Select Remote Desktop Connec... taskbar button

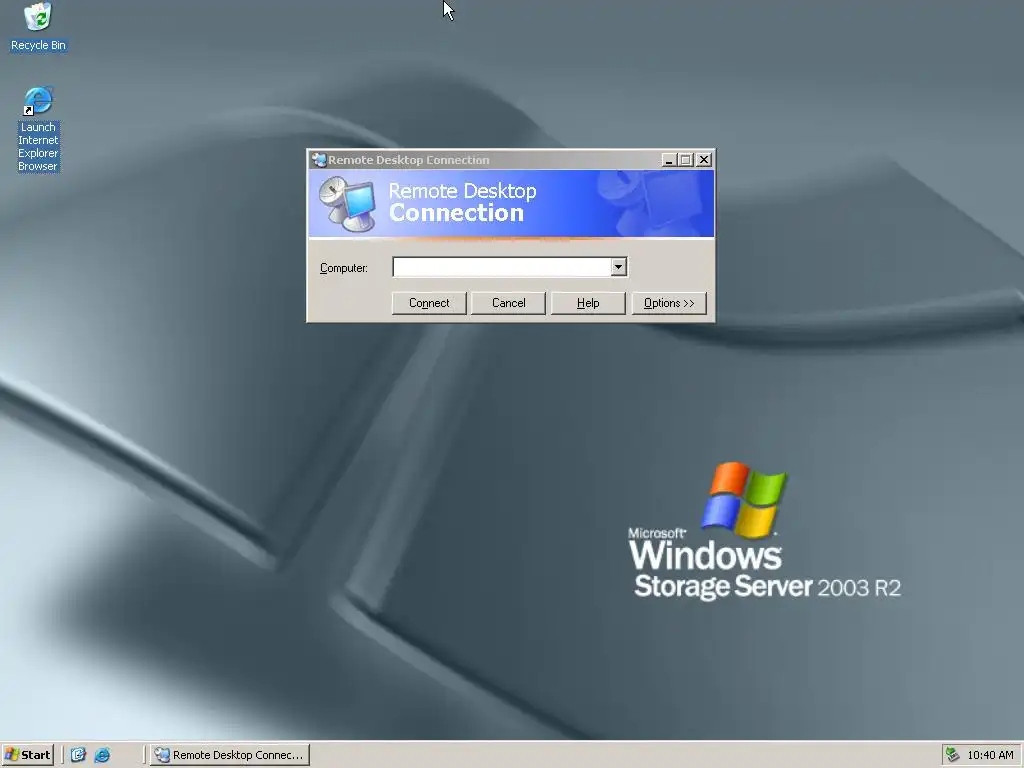click(x=230, y=755)
